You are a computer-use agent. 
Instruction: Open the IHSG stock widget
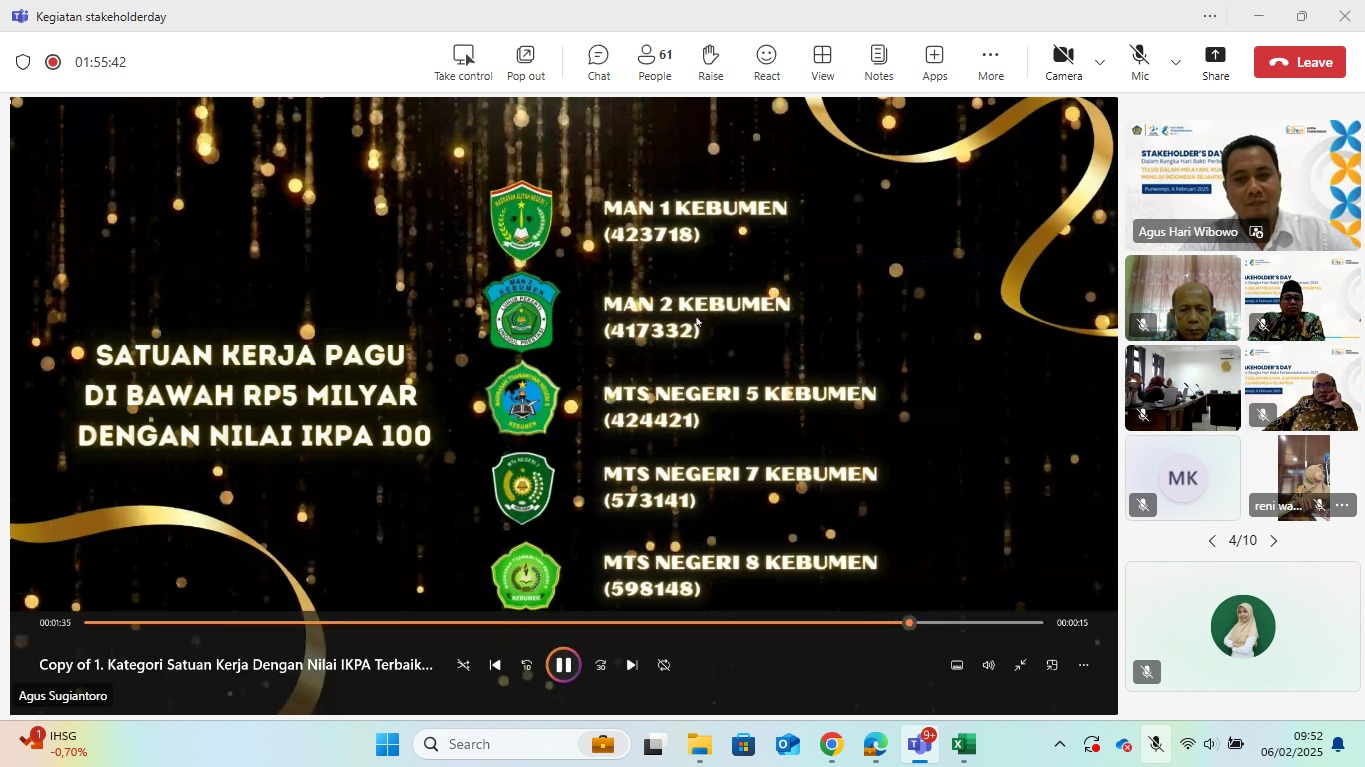[x=55, y=744]
